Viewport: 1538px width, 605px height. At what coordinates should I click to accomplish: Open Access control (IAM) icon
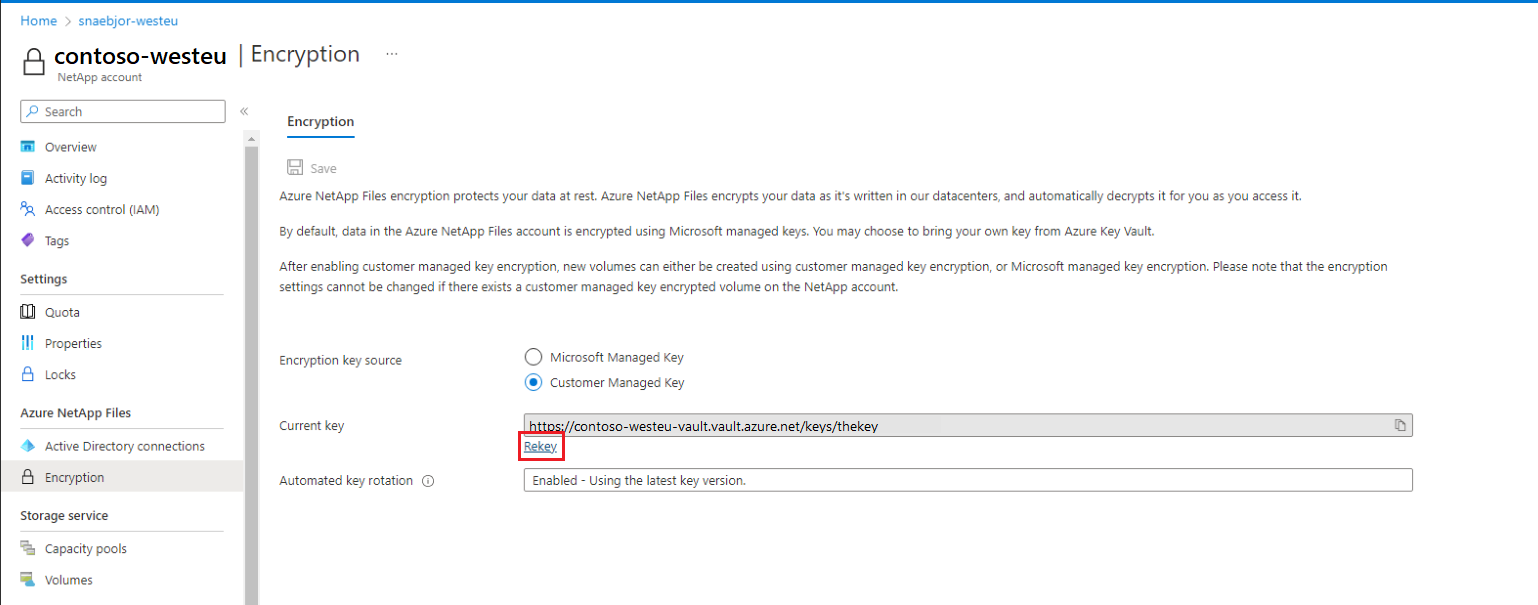[28, 209]
